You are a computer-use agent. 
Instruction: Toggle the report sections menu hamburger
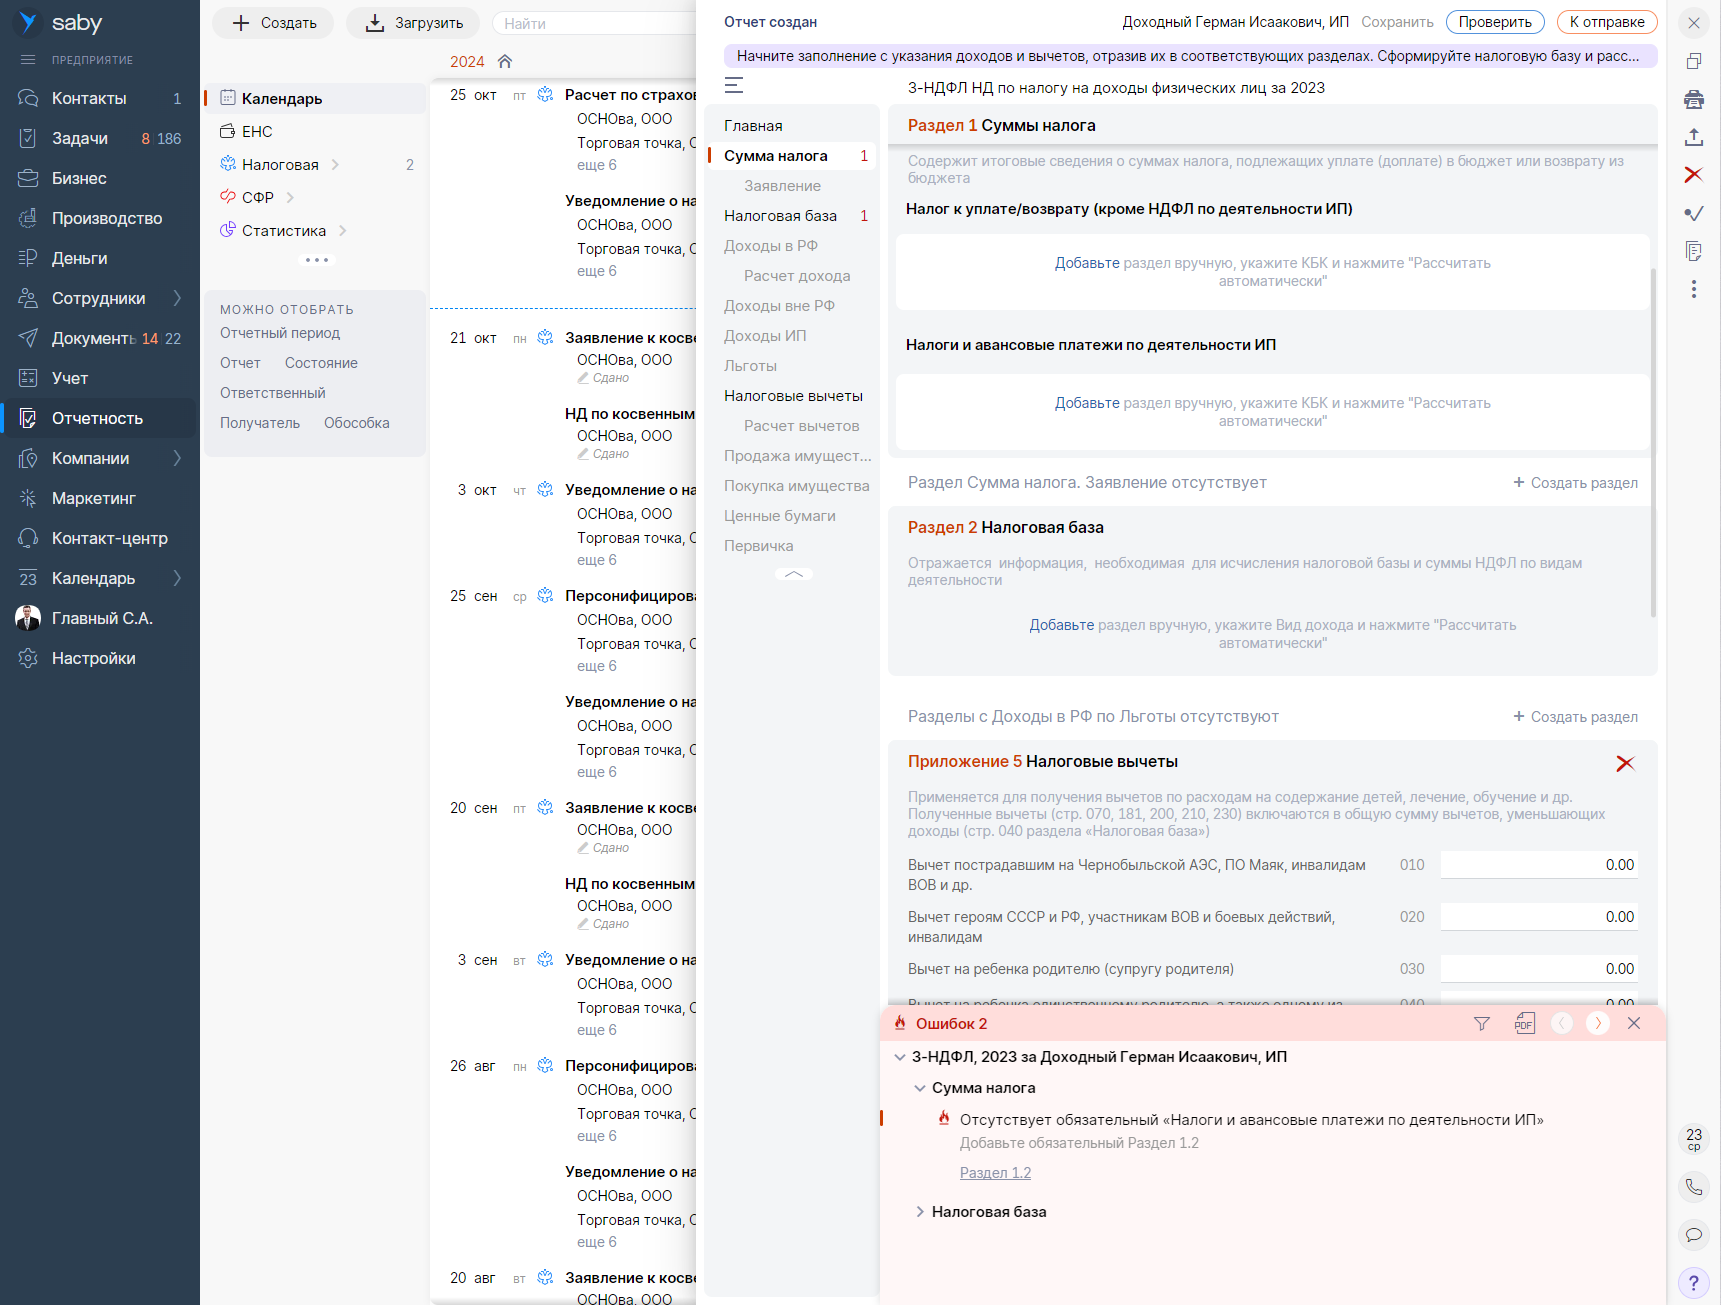[x=734, y=86]
